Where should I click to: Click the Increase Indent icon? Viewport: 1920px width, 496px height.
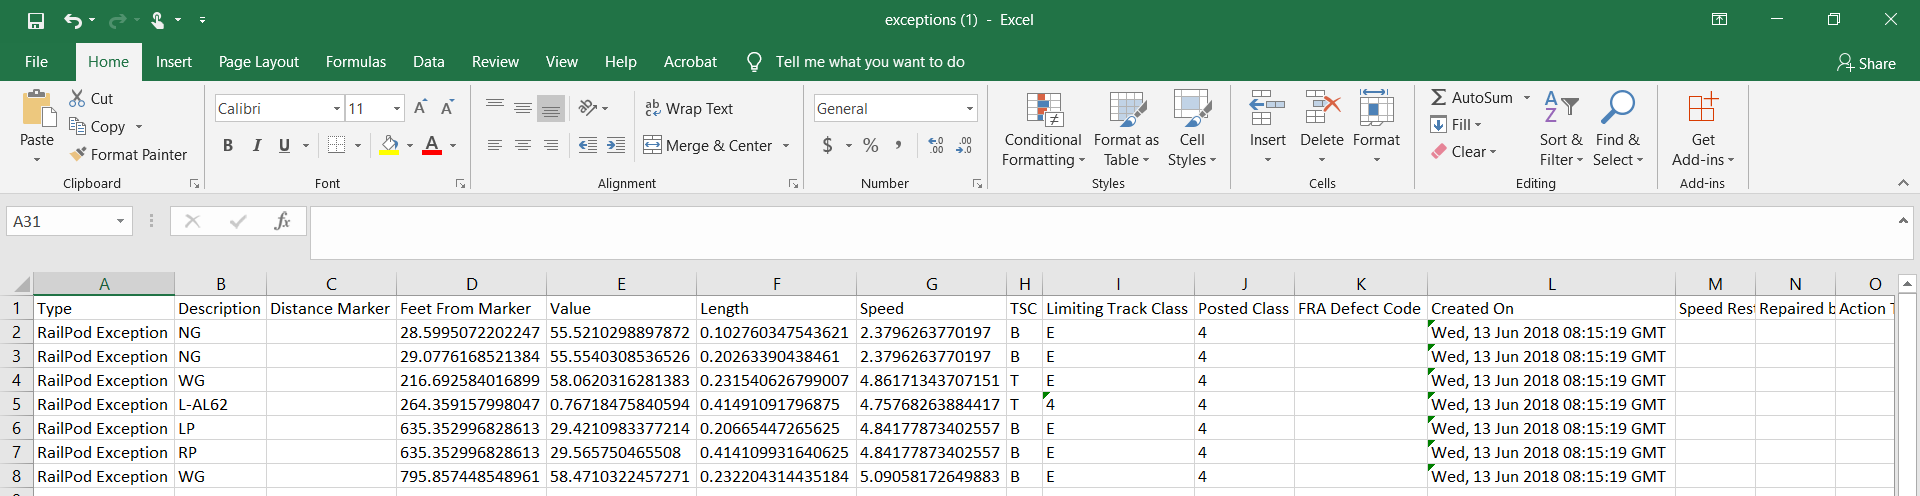(616, 146)
